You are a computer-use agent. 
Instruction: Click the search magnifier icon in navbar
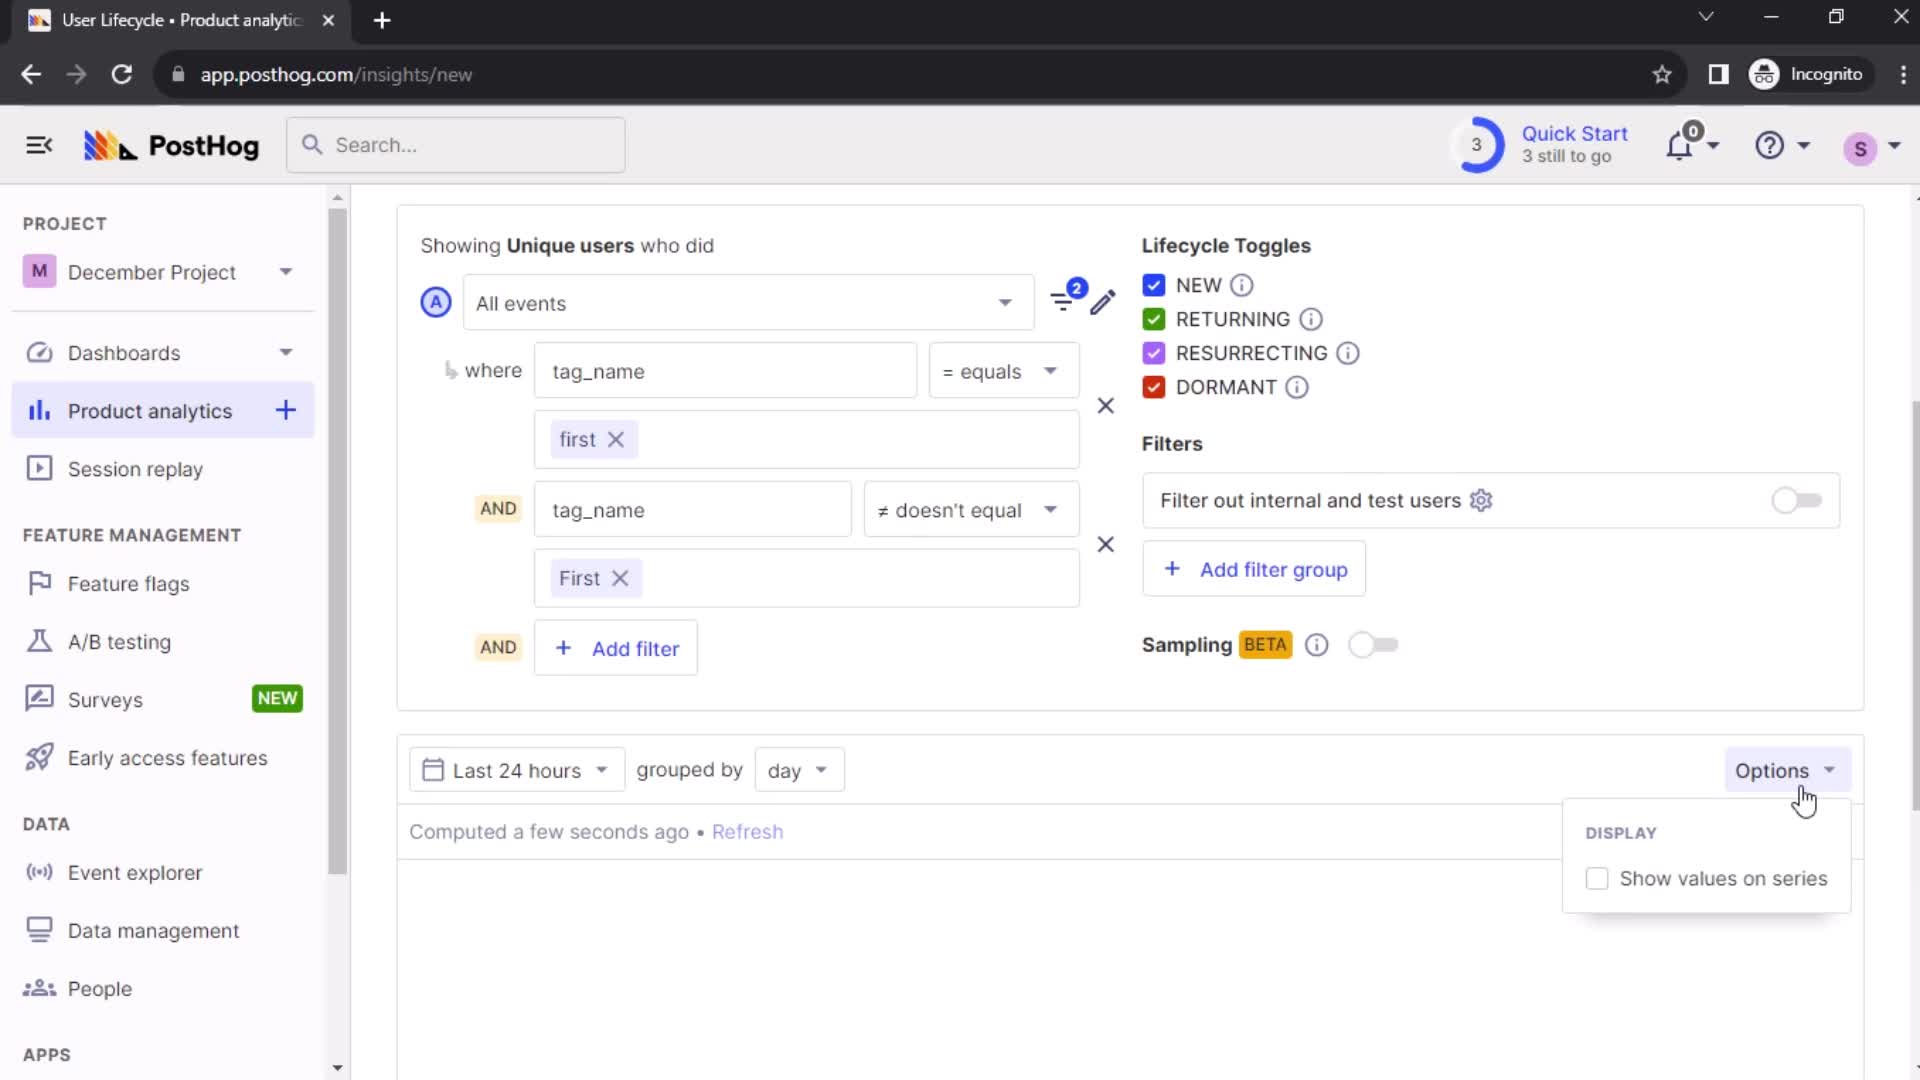(311, 145)
